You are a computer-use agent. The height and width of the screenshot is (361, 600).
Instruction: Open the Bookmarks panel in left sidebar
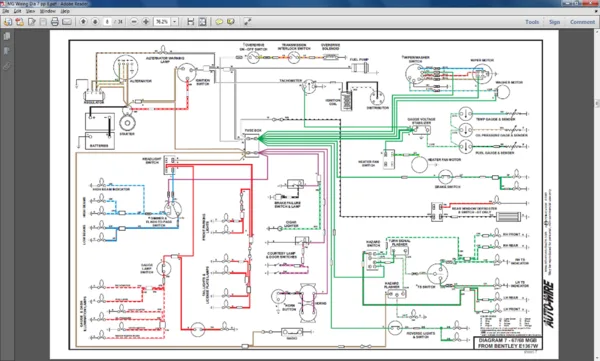tap(7, 51)
